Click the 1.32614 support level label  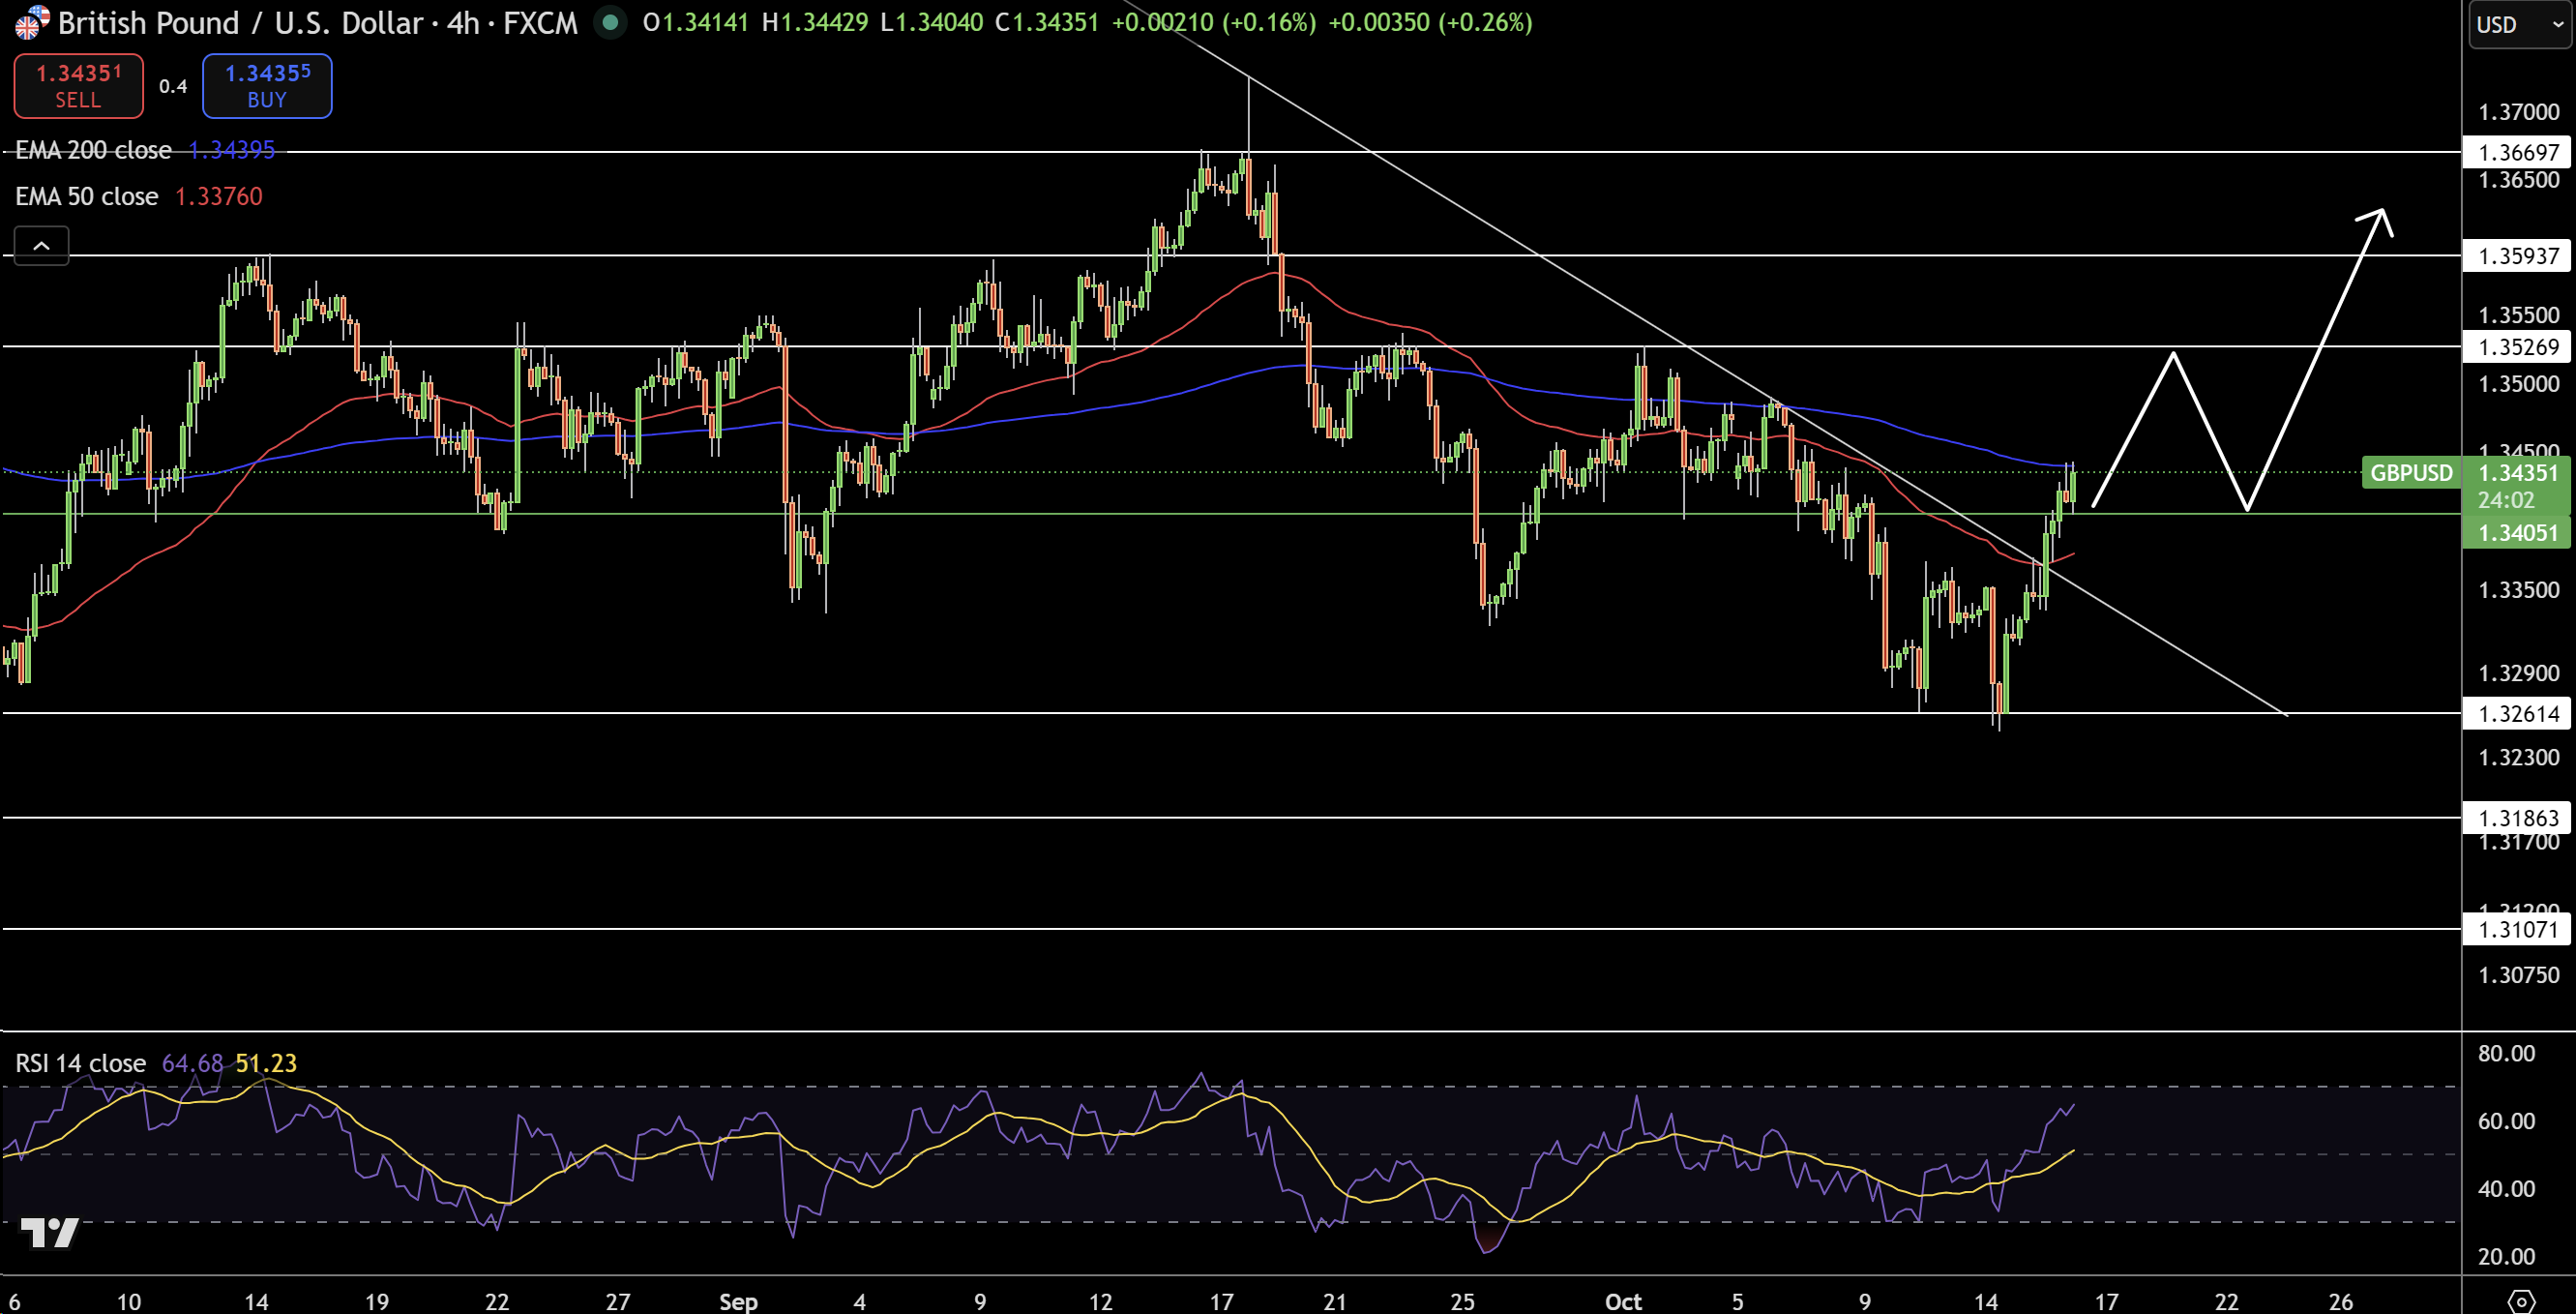coord(2516,714)
